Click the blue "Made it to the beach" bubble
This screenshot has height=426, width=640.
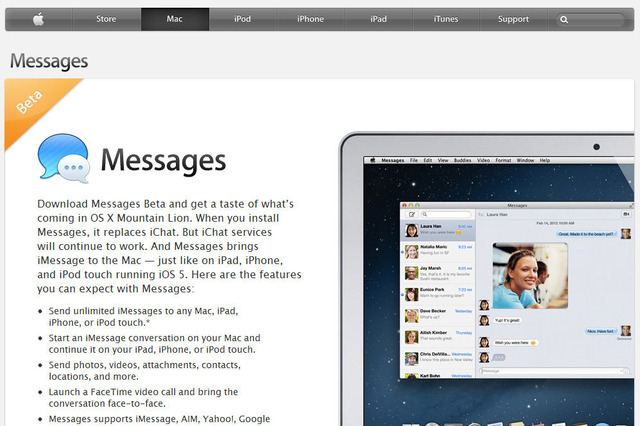[586, 234]
